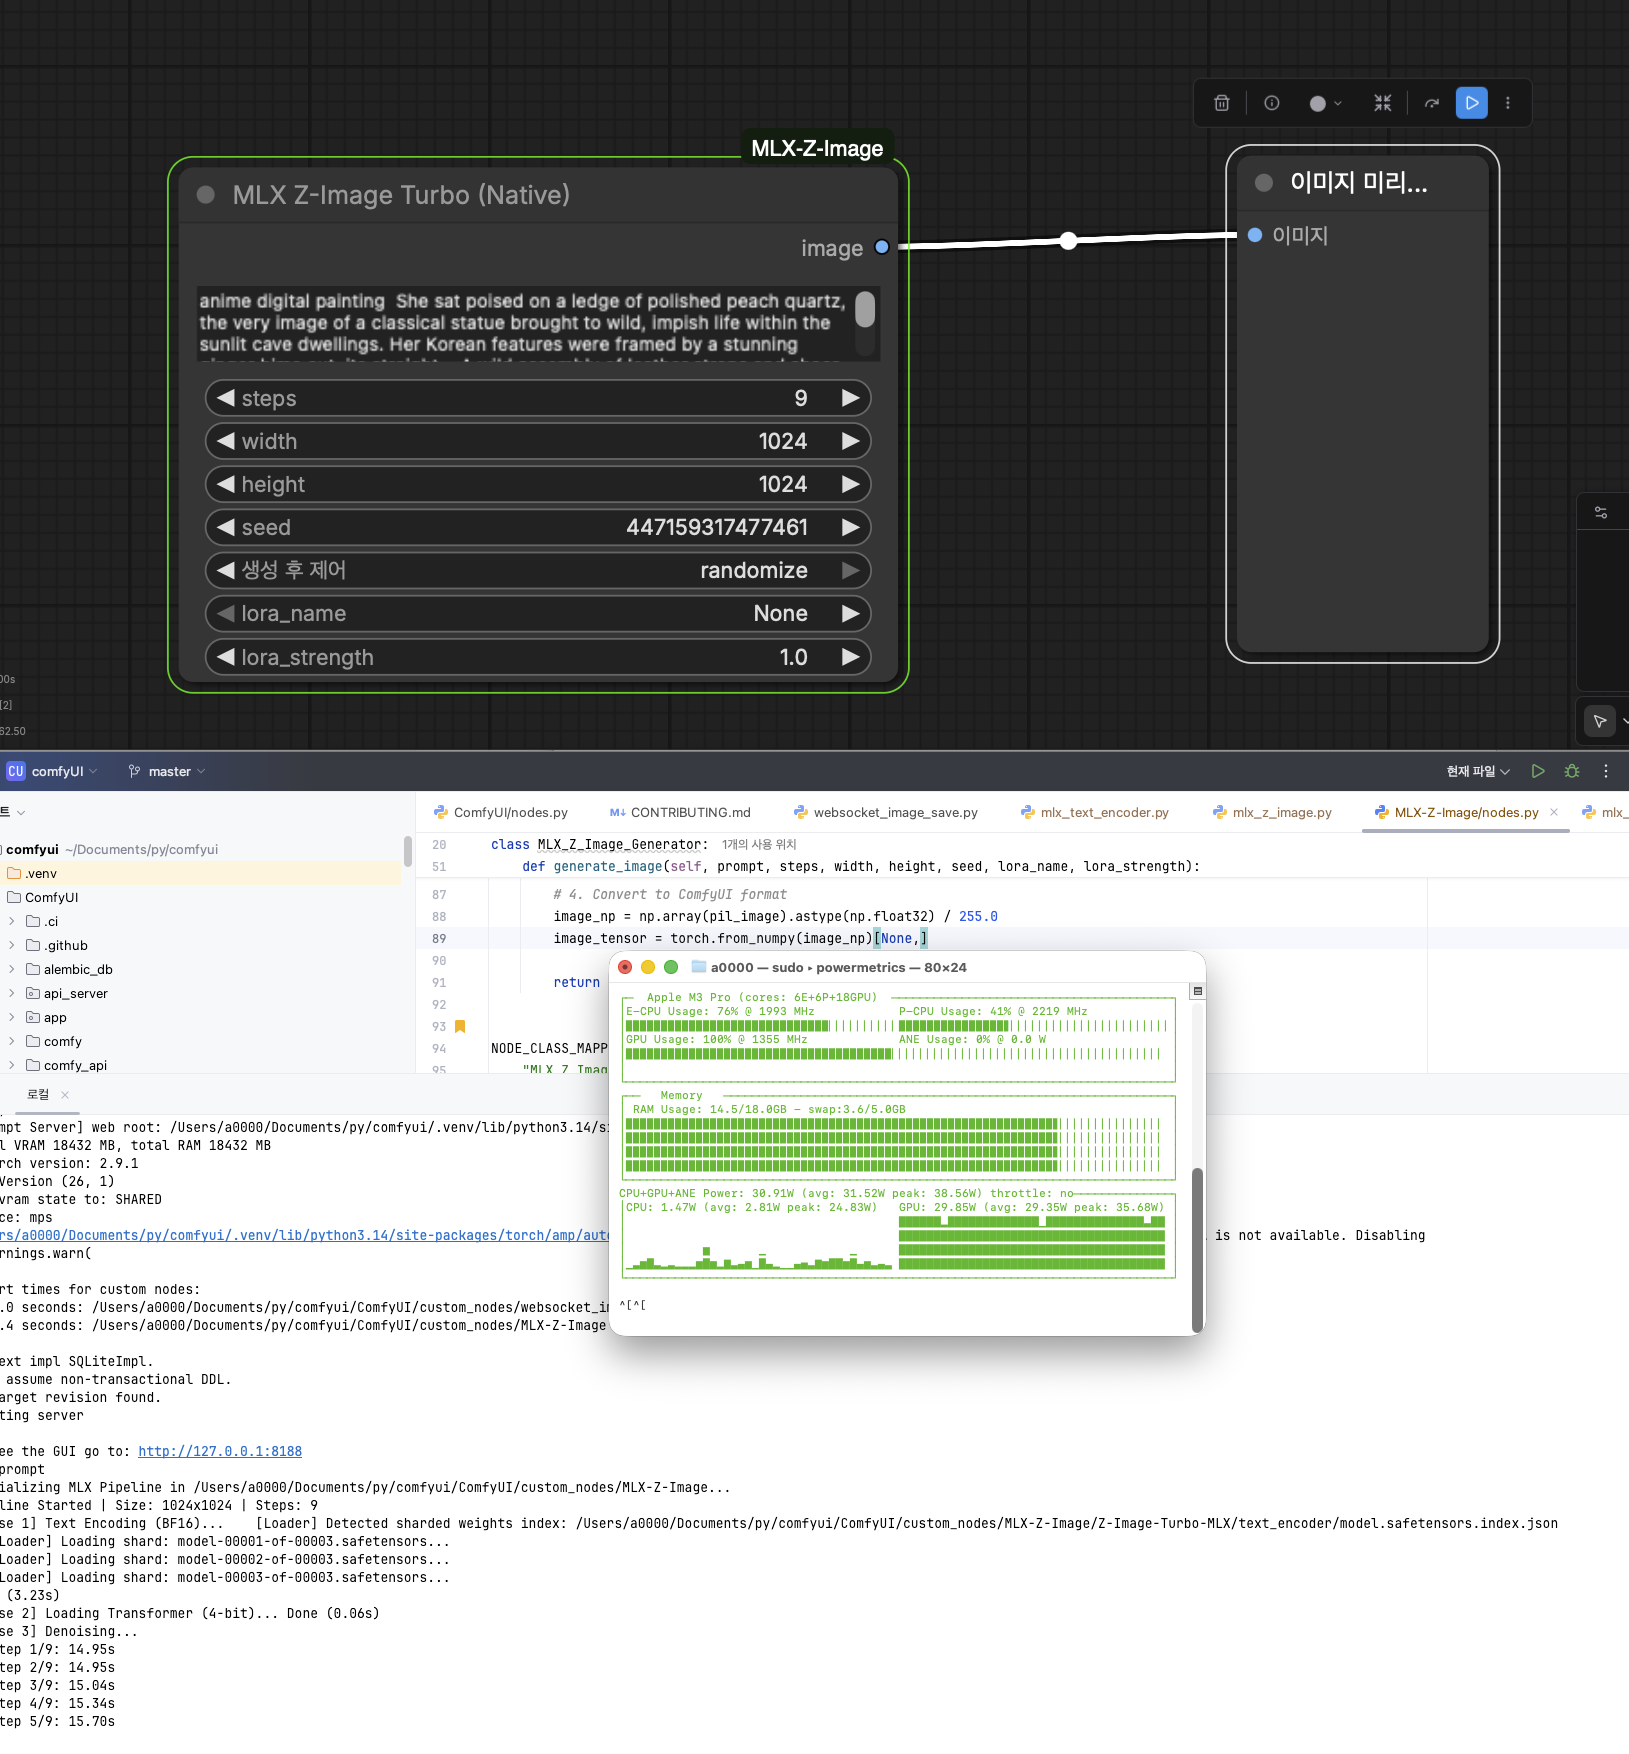Open the http://127.0.0.1:8188 link

coord(220,1451)
